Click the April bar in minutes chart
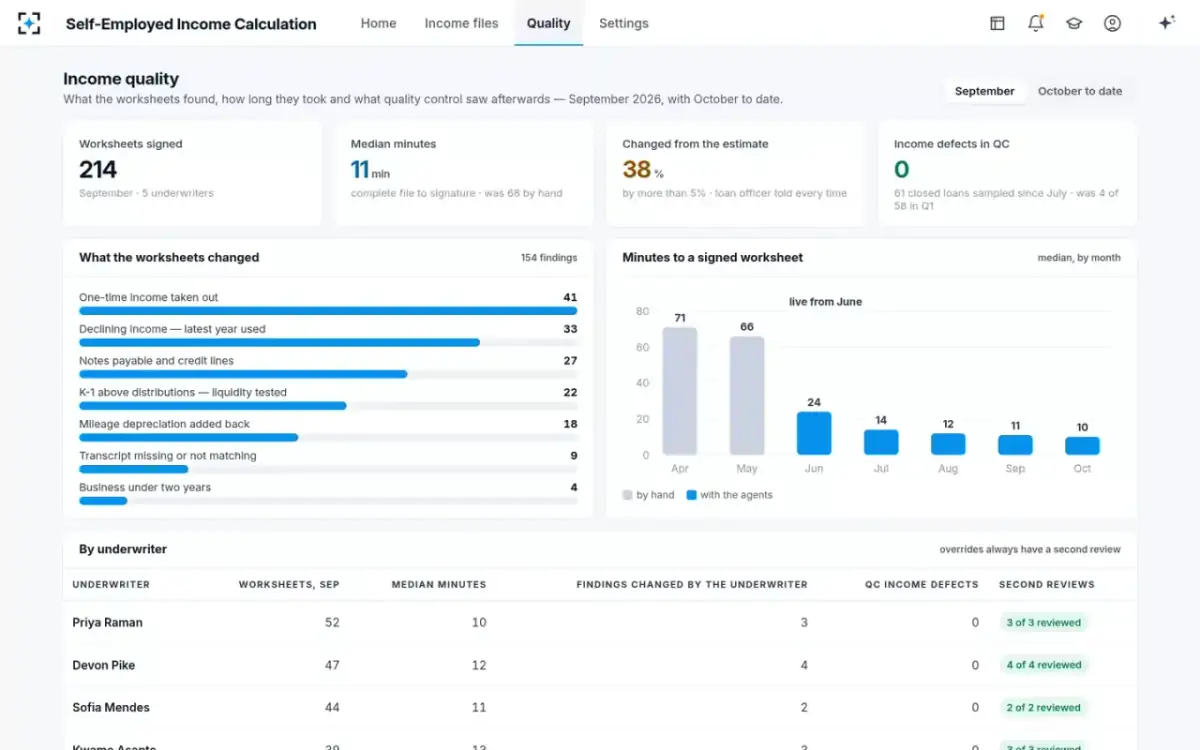1200x750 pixels. 680,391
